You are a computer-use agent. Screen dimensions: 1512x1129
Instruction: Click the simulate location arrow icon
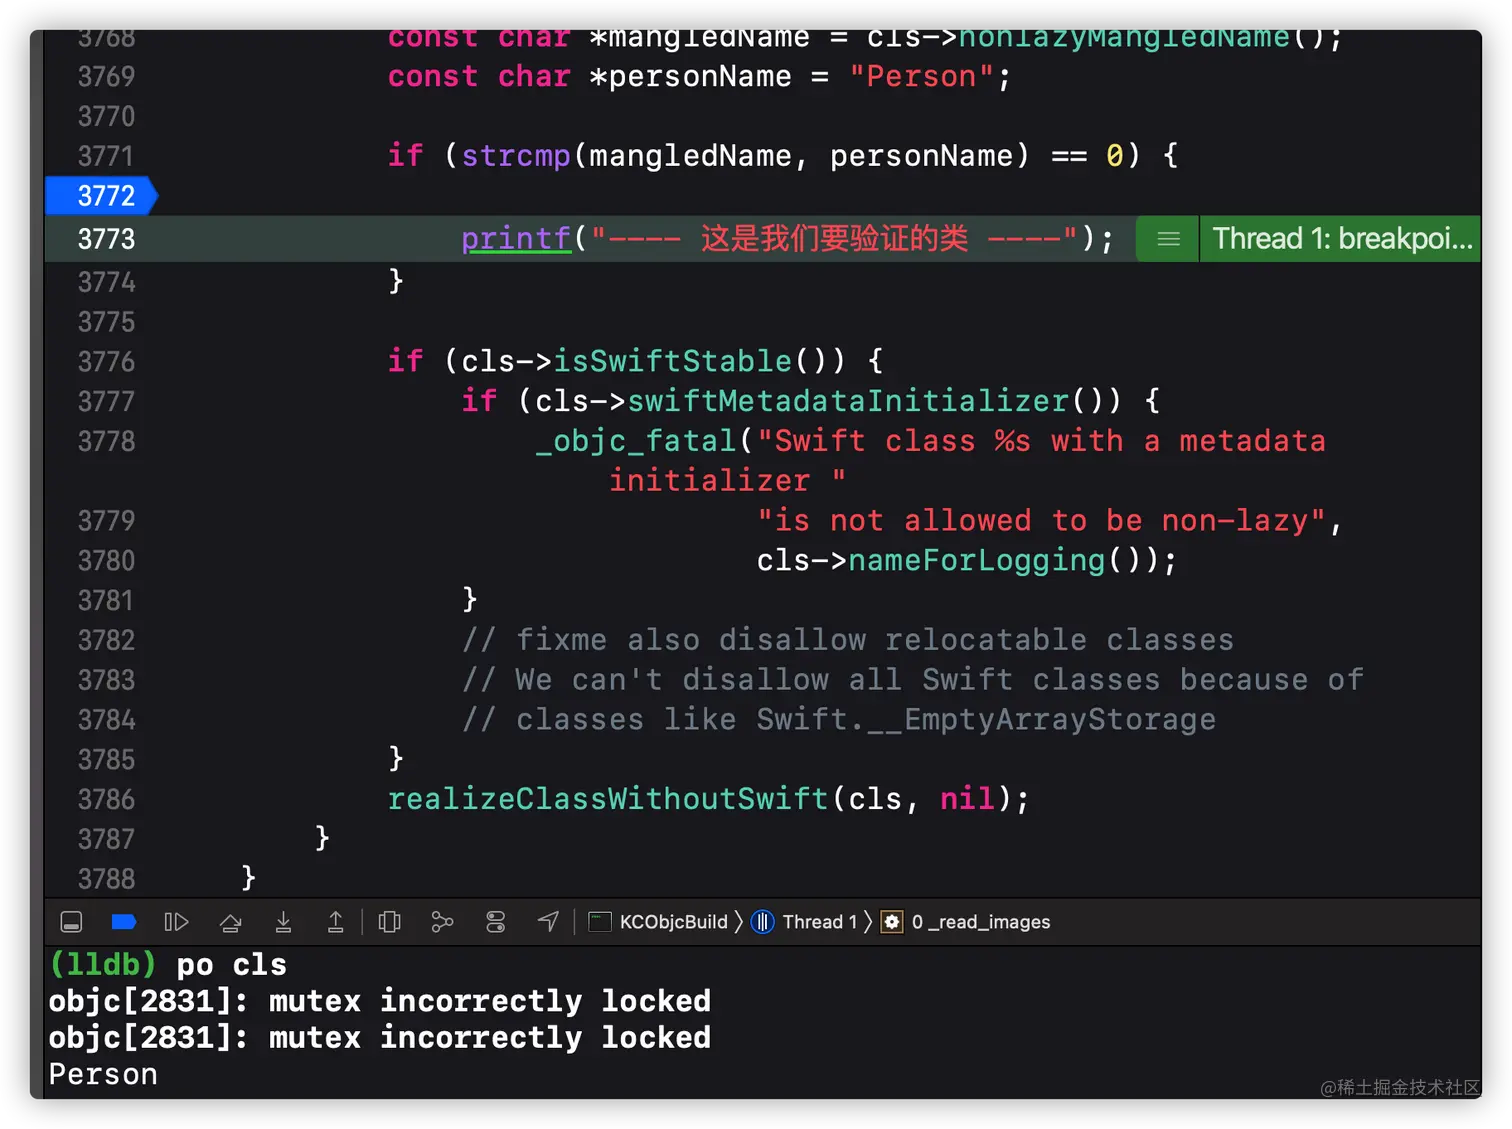548,922
